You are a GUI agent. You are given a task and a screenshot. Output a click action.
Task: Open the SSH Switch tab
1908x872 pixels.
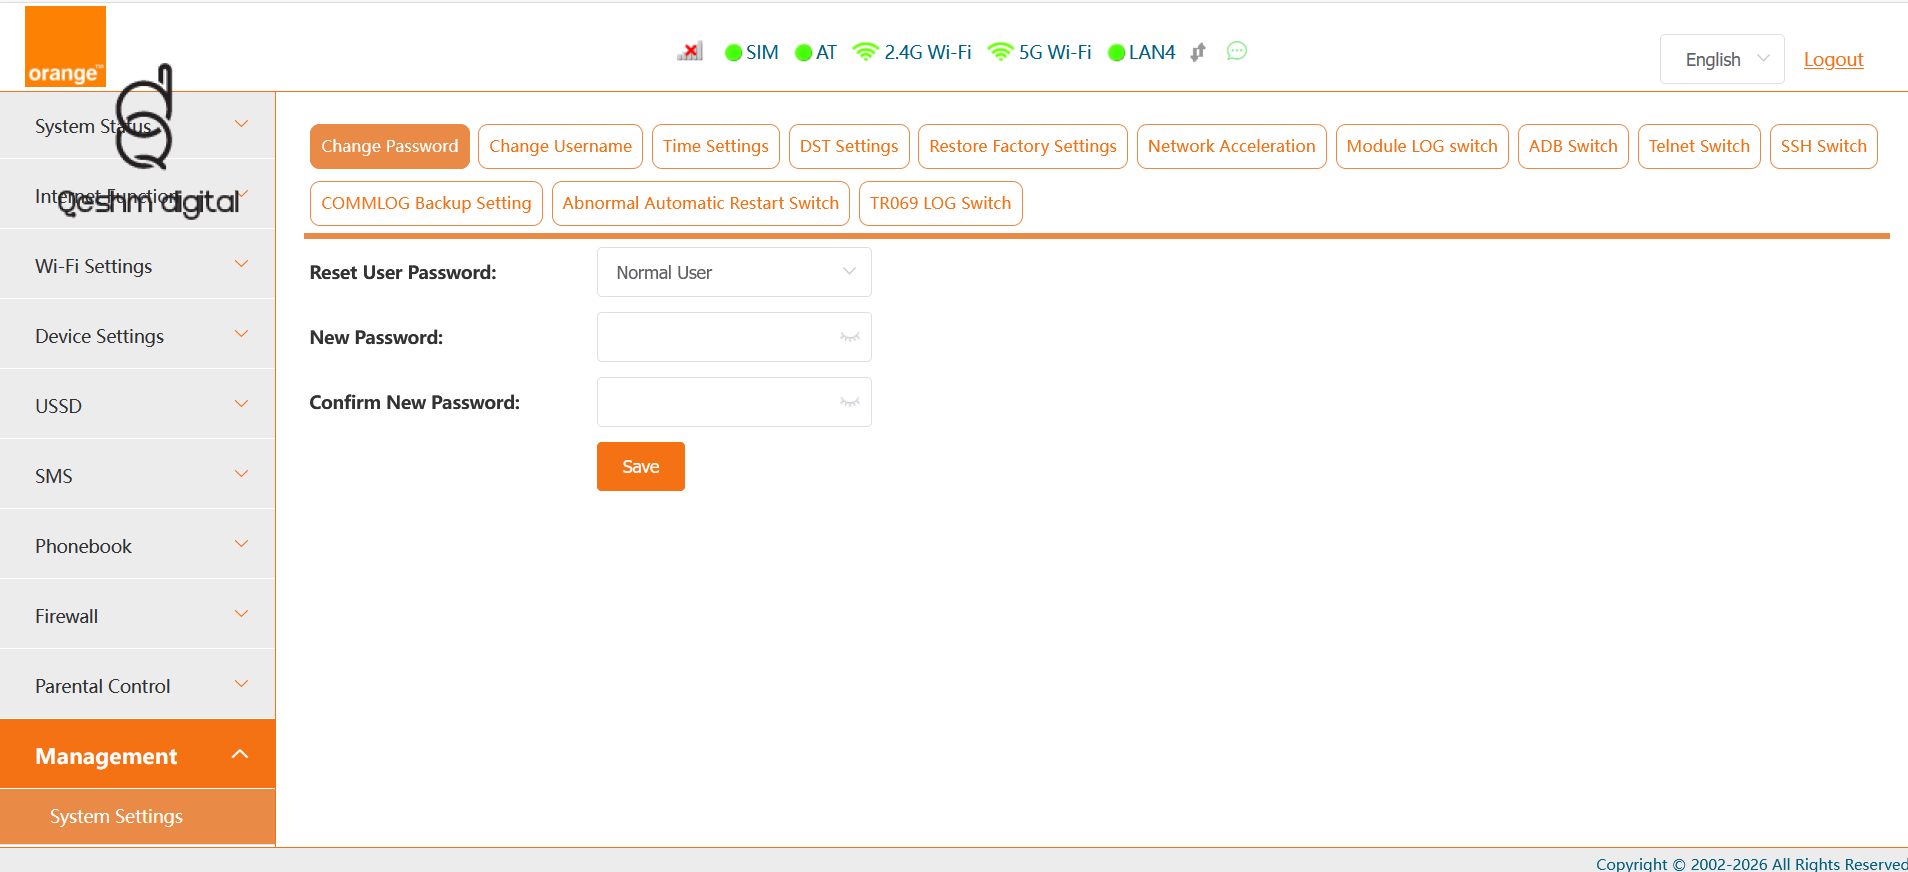(x=1824, y=146)
